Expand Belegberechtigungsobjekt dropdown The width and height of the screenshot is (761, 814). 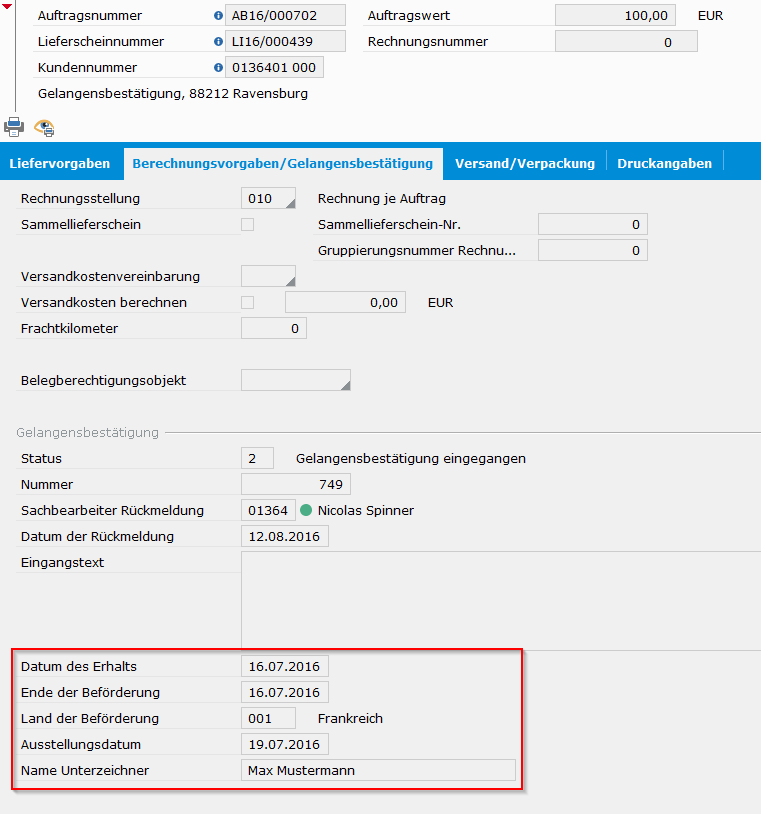(296, 380)
